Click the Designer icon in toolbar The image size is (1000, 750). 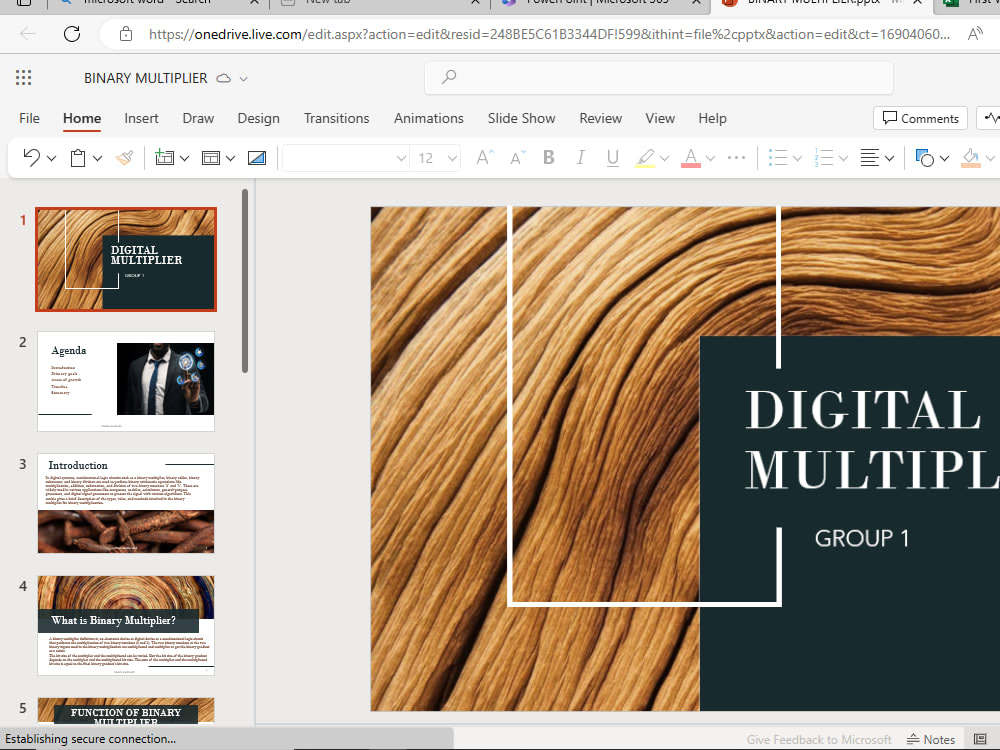point(256,158)
